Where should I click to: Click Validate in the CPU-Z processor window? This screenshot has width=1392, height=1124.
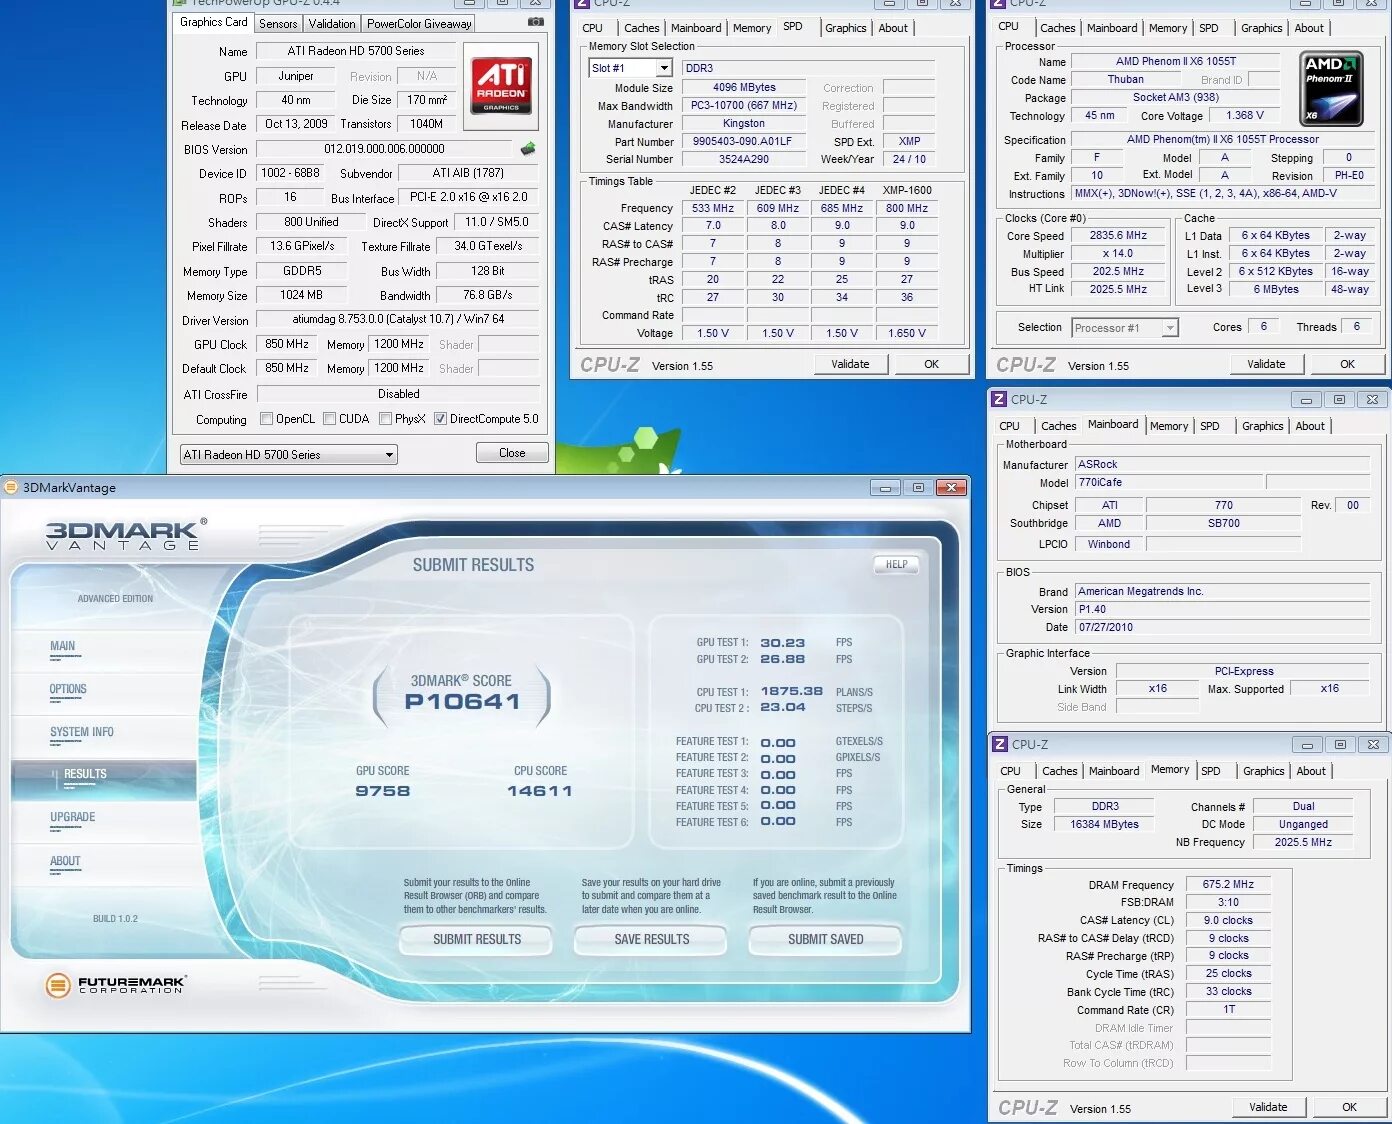[1266, 364]
